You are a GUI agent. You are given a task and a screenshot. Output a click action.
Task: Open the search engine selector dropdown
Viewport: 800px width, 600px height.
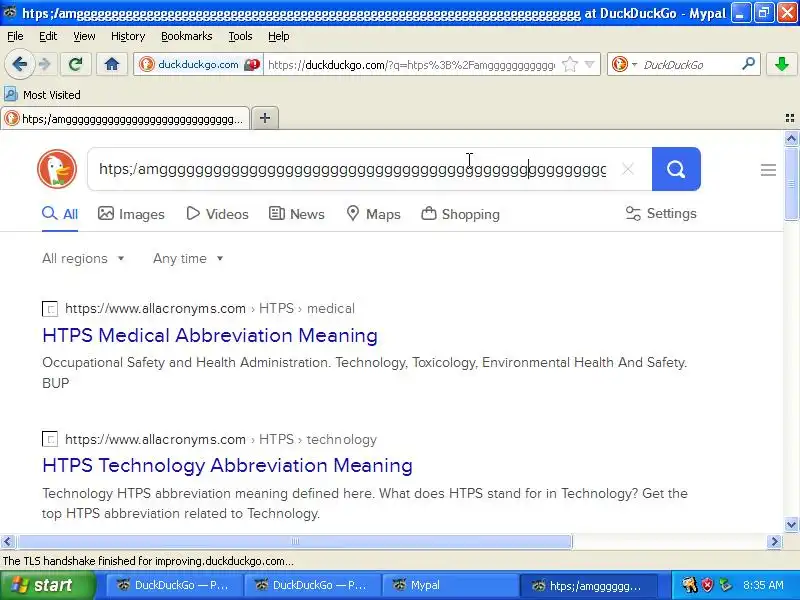tap(624, 65)
